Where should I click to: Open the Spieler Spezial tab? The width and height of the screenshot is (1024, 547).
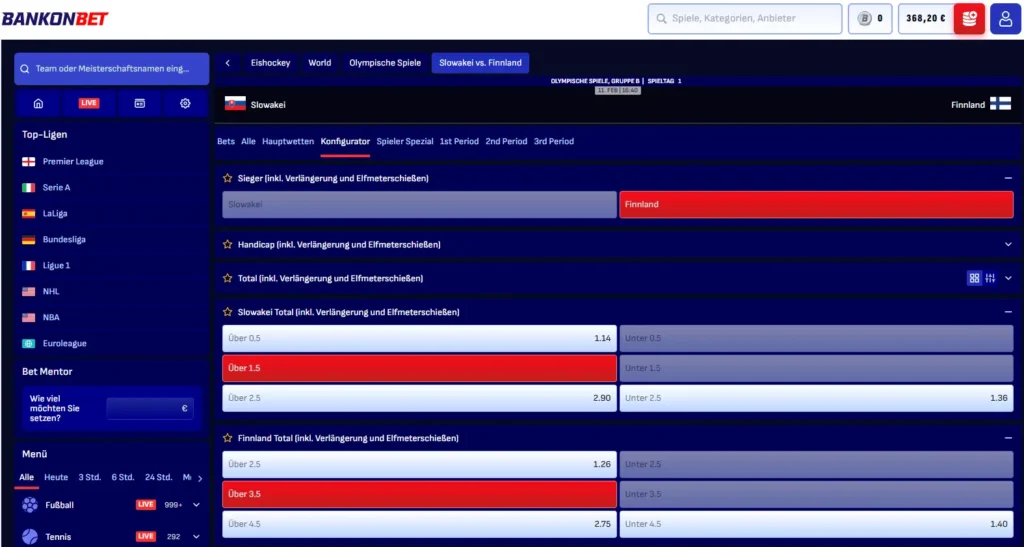(405, 142)
